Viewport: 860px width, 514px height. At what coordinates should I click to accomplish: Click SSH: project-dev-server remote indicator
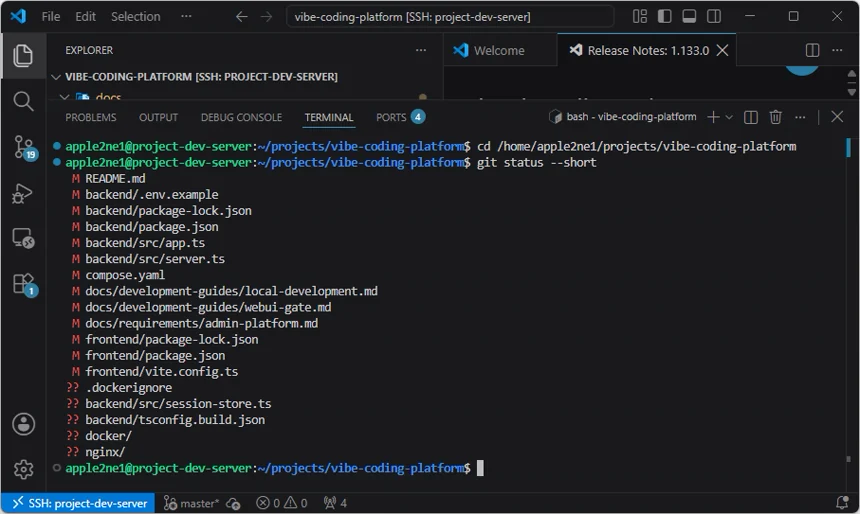click(x=79, y=503)
